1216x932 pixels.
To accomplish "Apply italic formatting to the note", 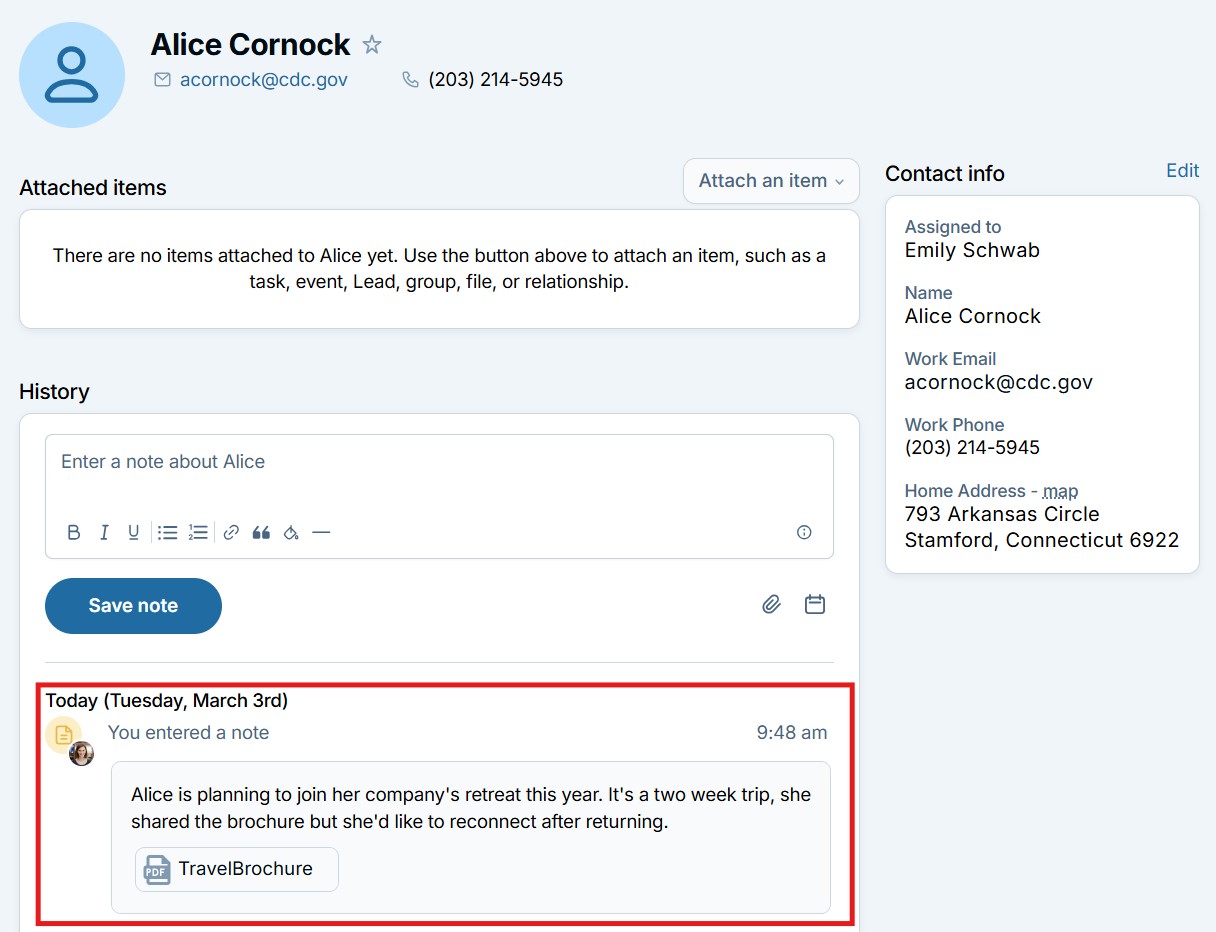I will coord(103,532).
